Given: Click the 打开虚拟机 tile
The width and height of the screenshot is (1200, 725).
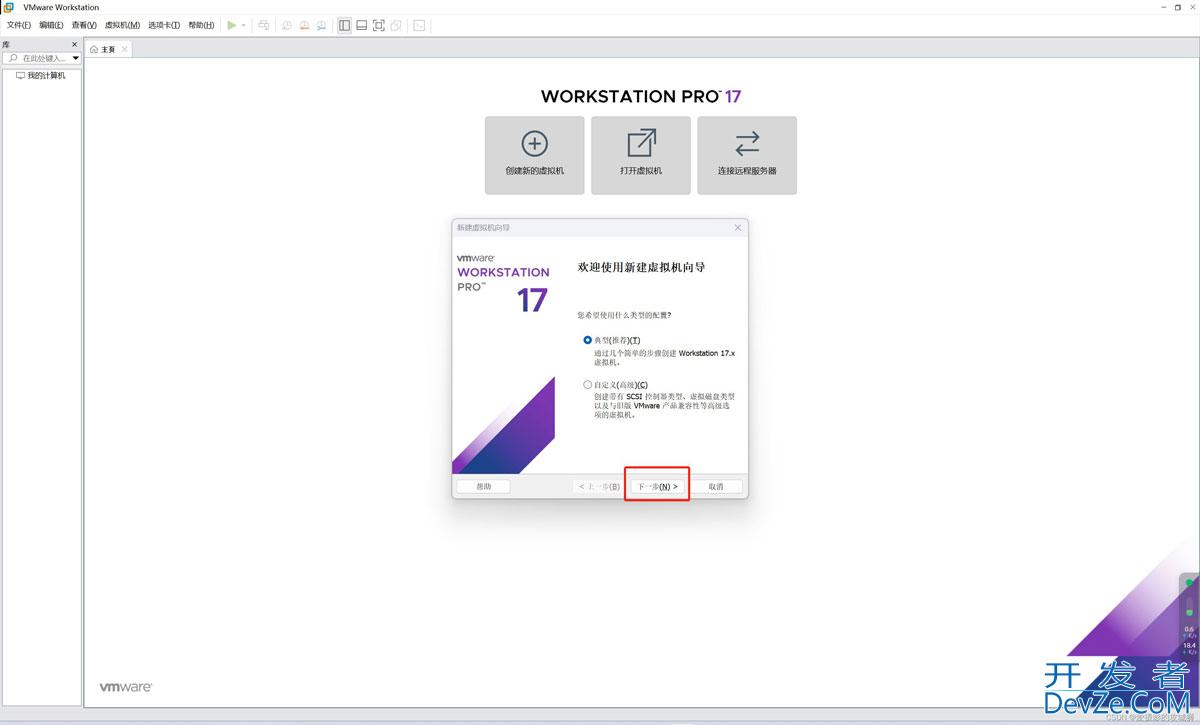Looking at the screenshot, I should 641,155.
